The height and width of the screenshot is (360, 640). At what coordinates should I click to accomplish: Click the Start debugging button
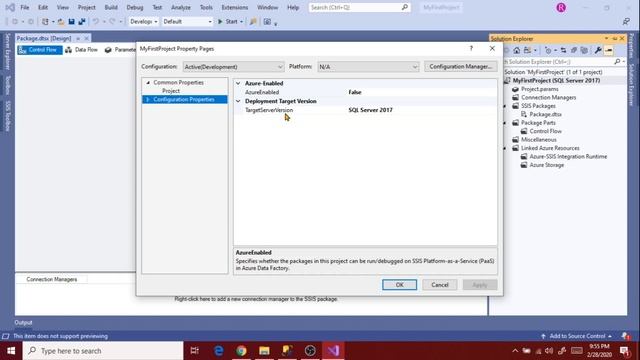[x=228, y=22]
